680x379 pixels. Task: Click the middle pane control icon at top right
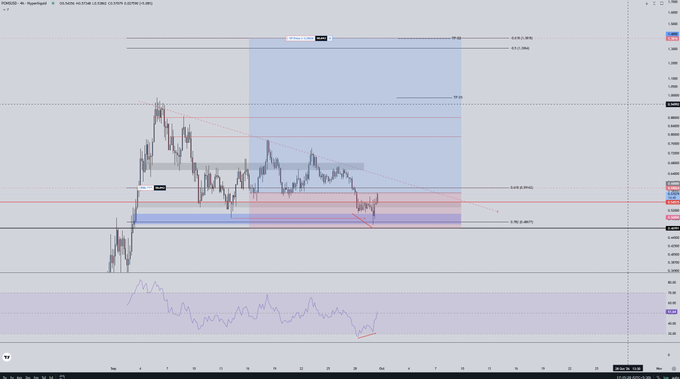click(654, 3)
